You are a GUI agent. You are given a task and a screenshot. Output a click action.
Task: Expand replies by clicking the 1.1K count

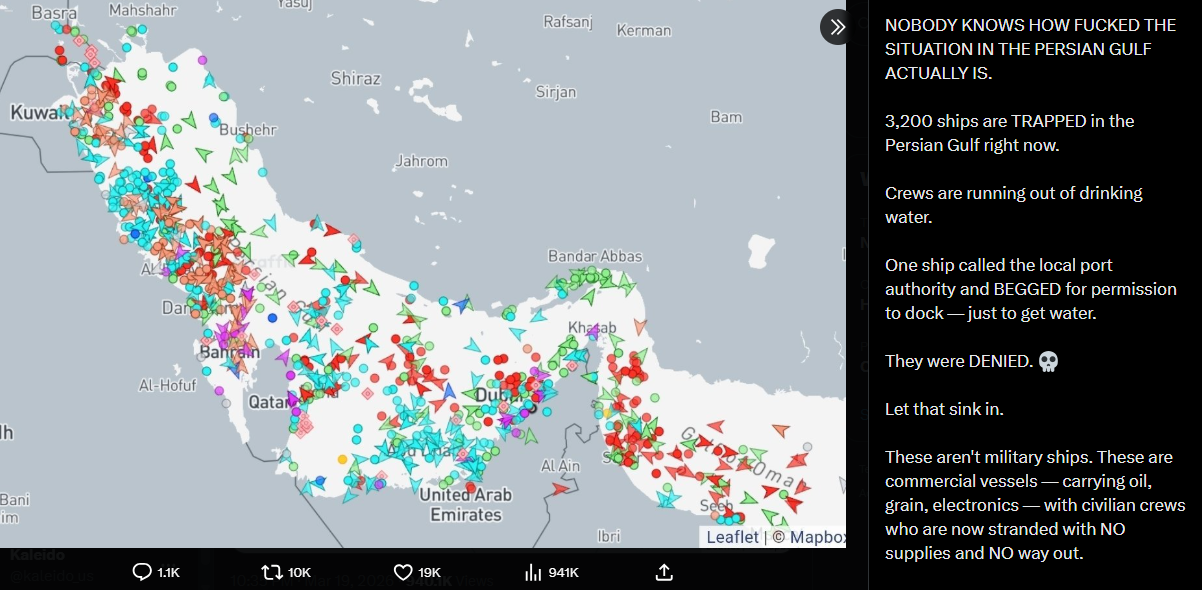(168, 570)
